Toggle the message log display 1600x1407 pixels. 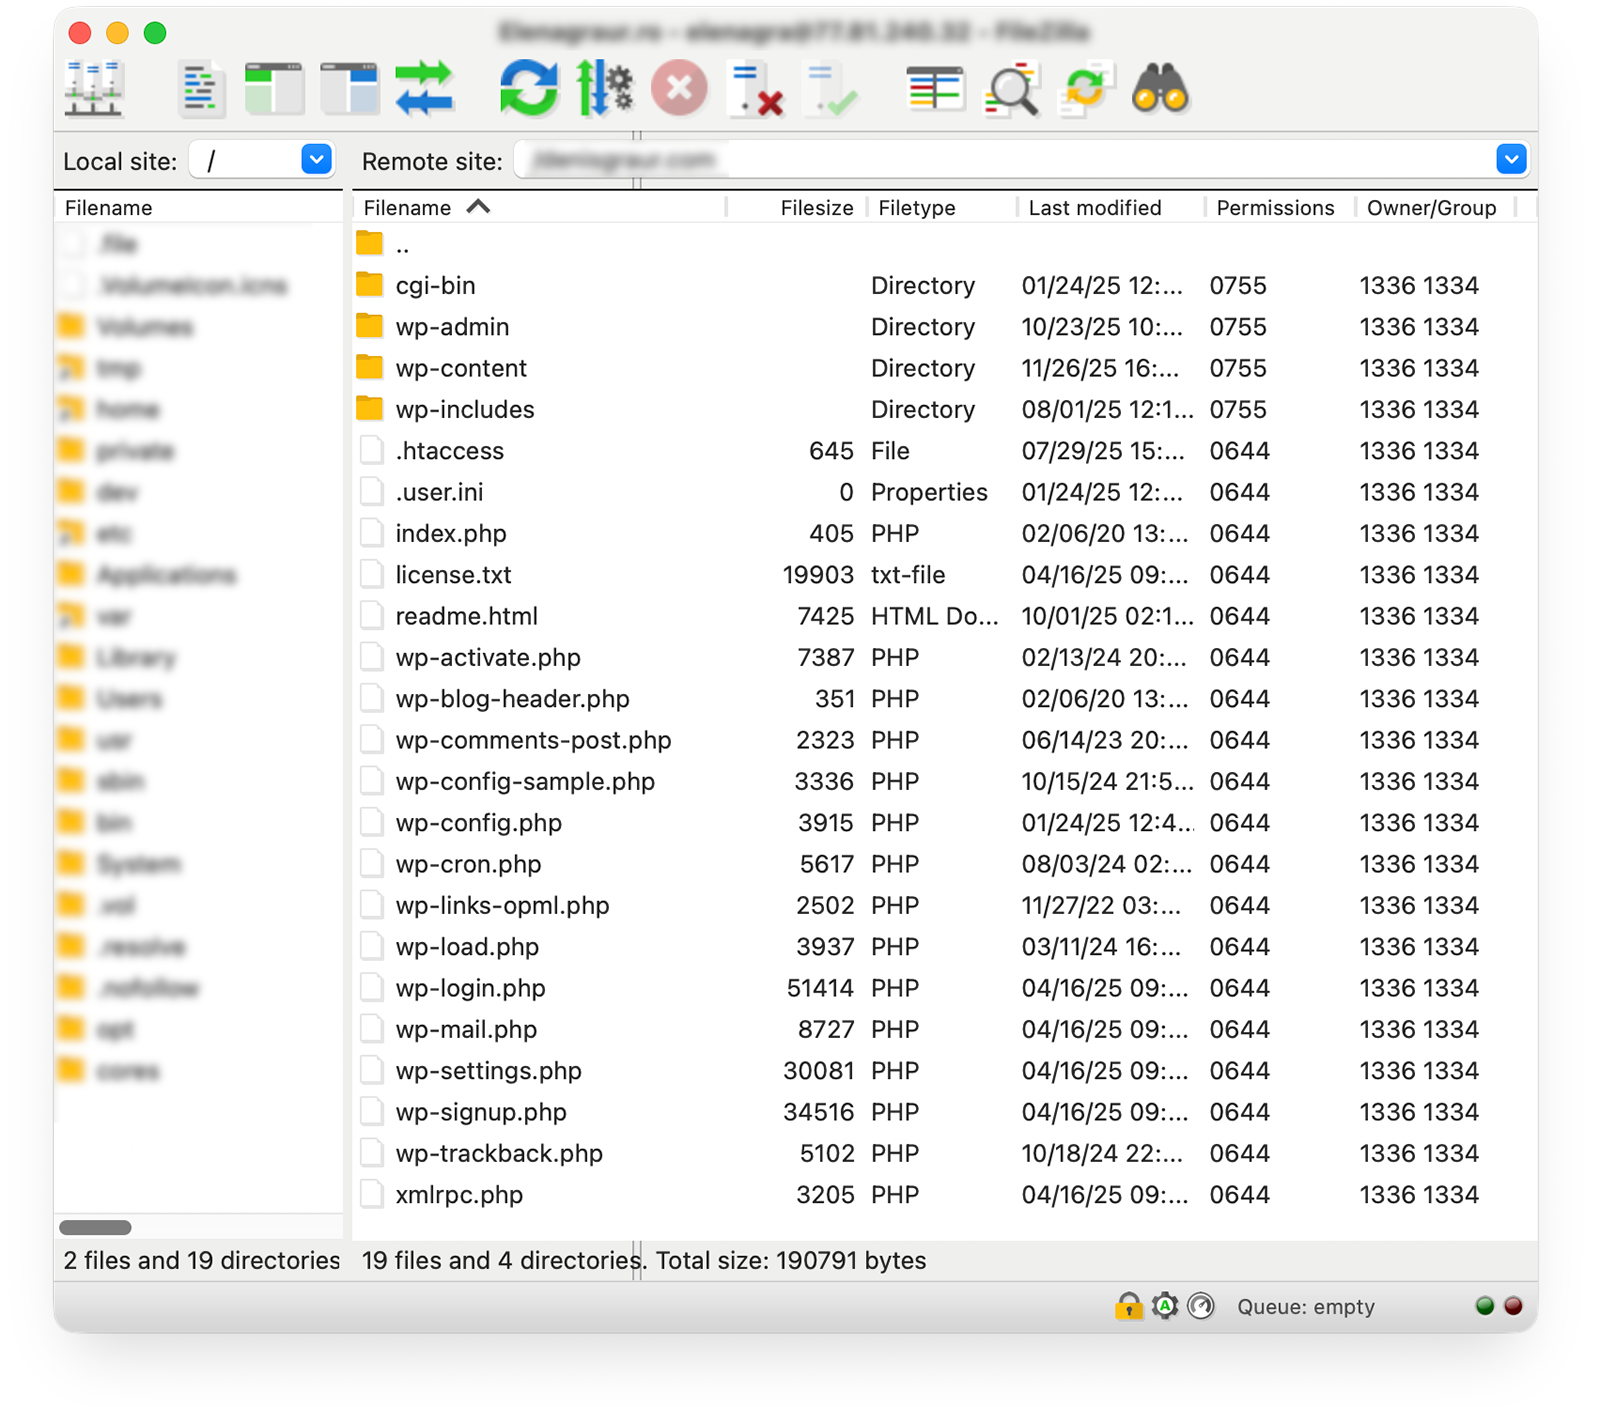(202, 88)
